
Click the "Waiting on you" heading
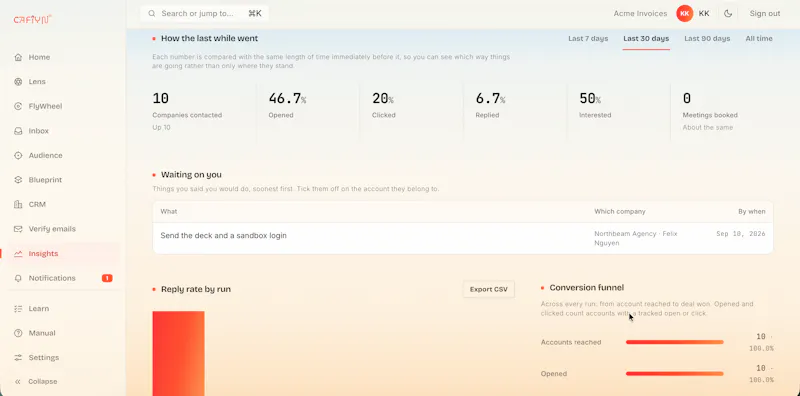[191, 175]
